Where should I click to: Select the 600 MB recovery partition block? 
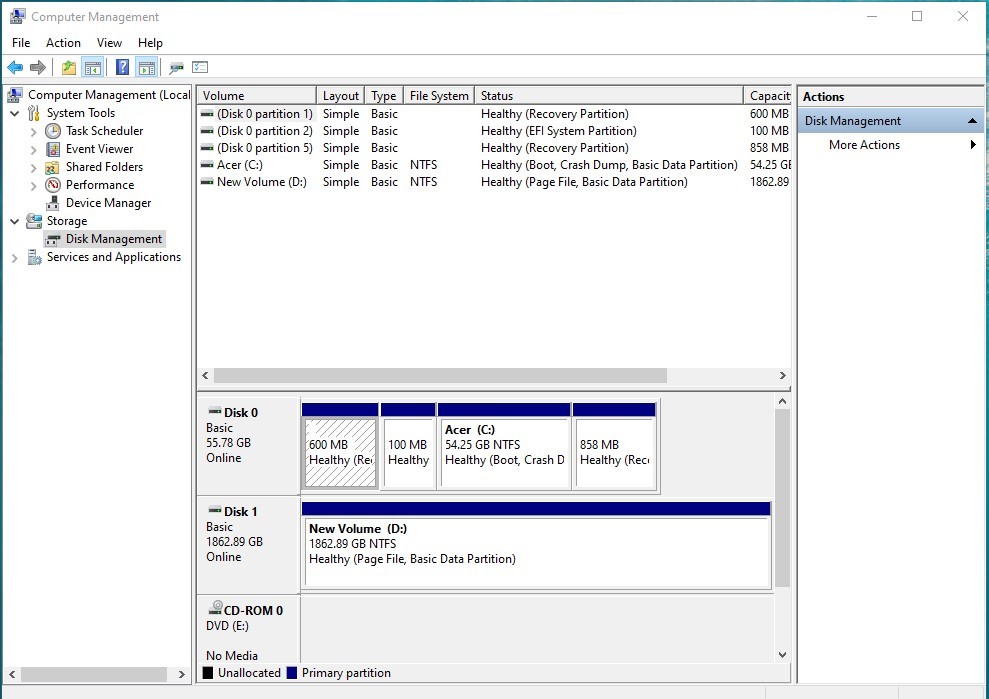click(341, 447)
